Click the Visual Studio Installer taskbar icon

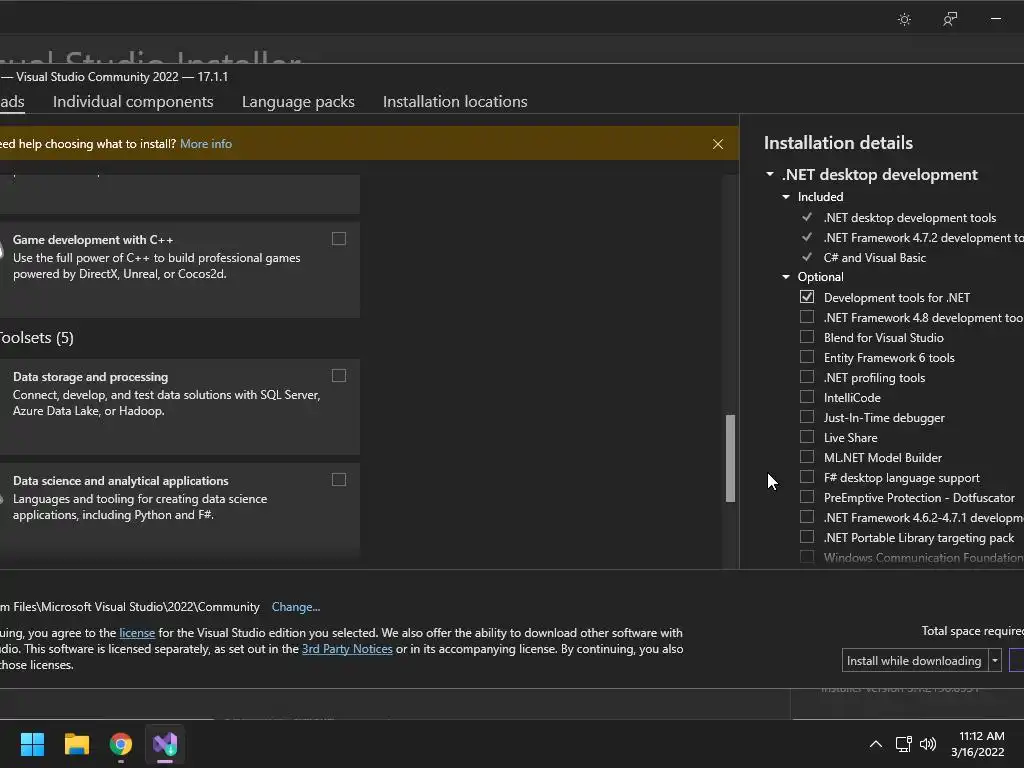click(x=165, y=744)
